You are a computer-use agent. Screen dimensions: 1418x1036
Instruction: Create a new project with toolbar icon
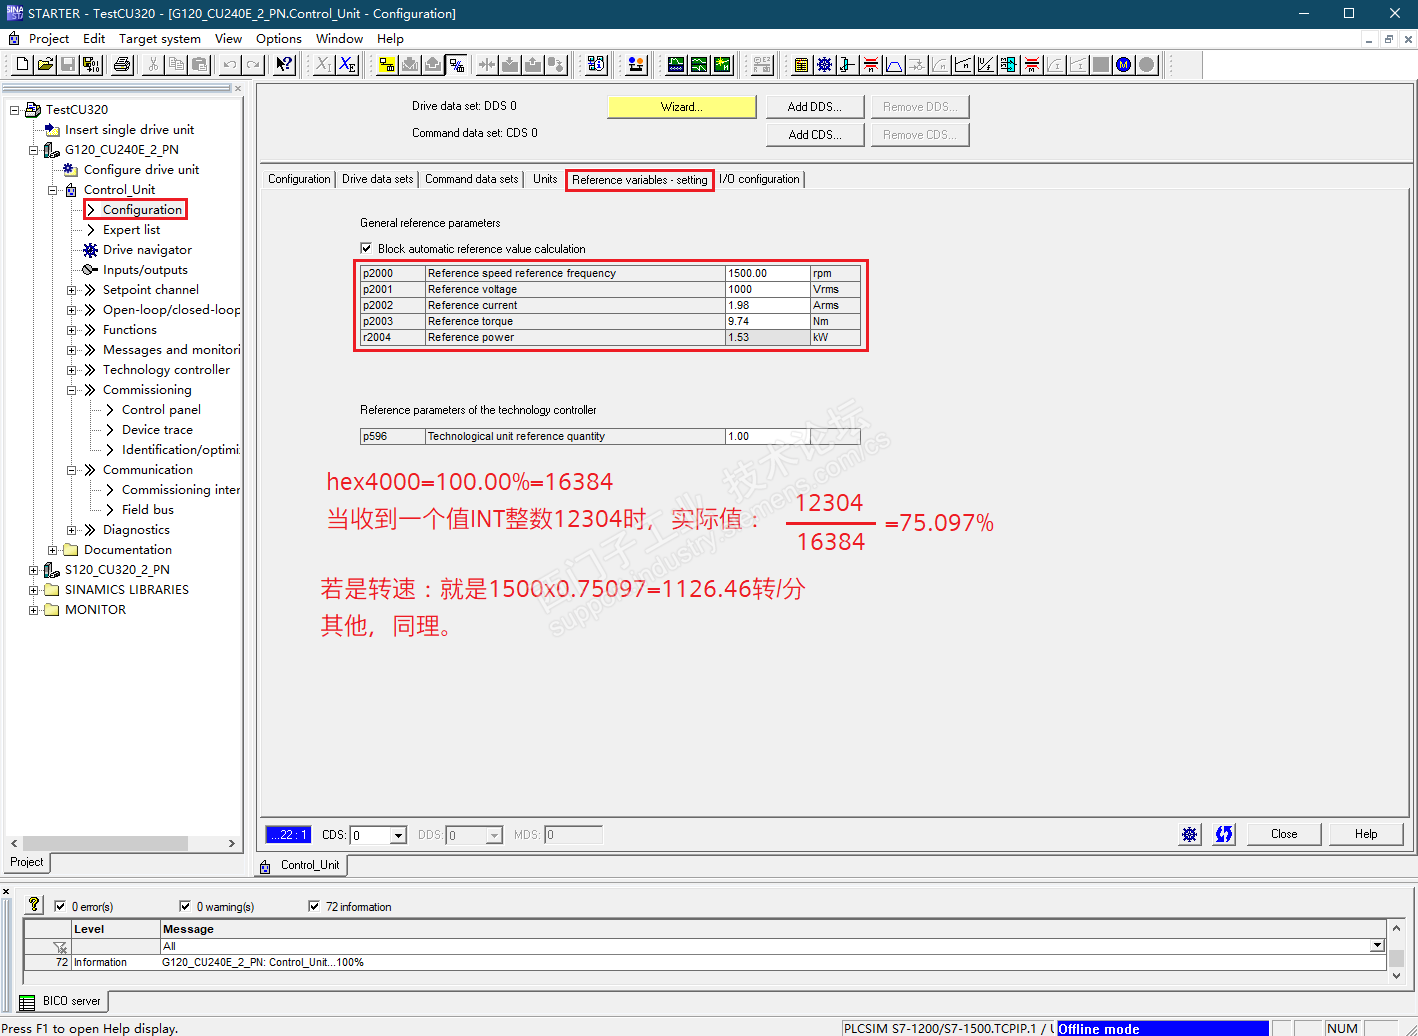click(x=22, y=65)
